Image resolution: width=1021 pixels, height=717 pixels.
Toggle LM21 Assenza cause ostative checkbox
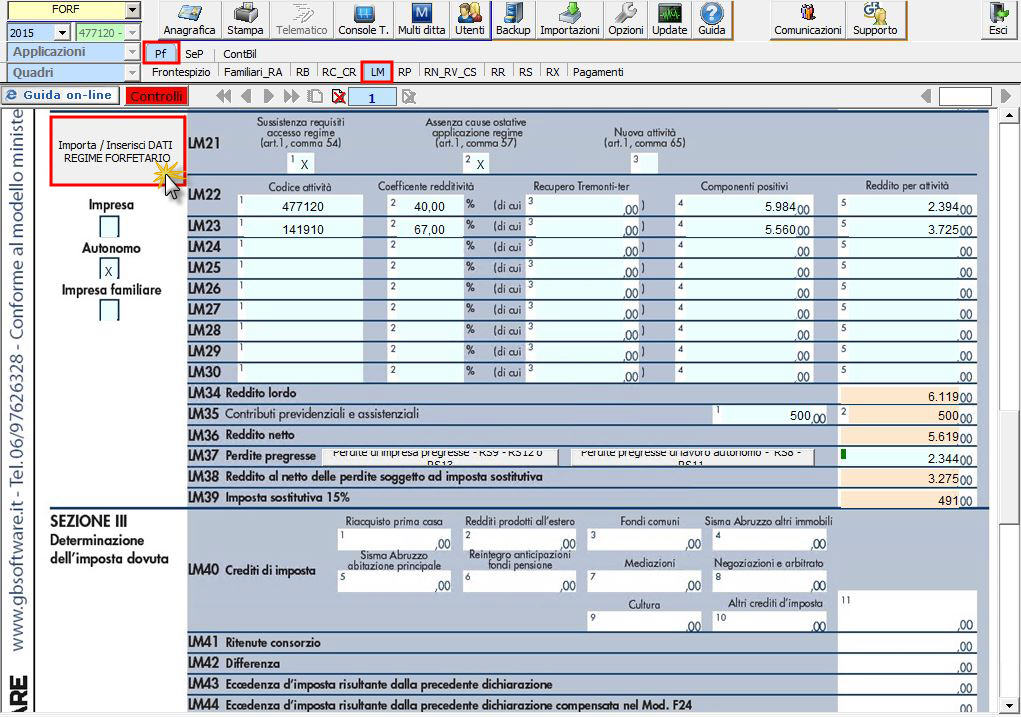pyautogui.click(x=476, y=163)
